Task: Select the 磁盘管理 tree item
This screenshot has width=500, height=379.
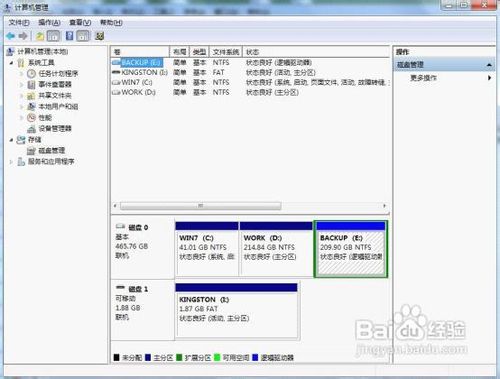Action: point(52,151)
